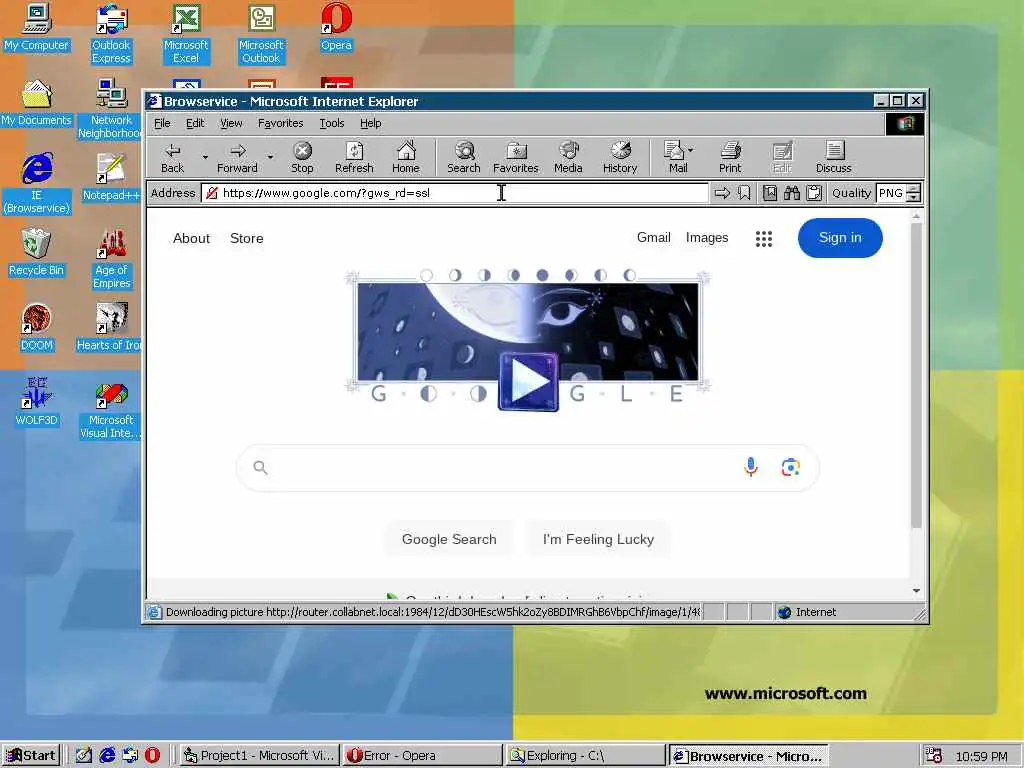
Task: Open the Notepad++ desktop icon
Action: [x=111, y=178]
